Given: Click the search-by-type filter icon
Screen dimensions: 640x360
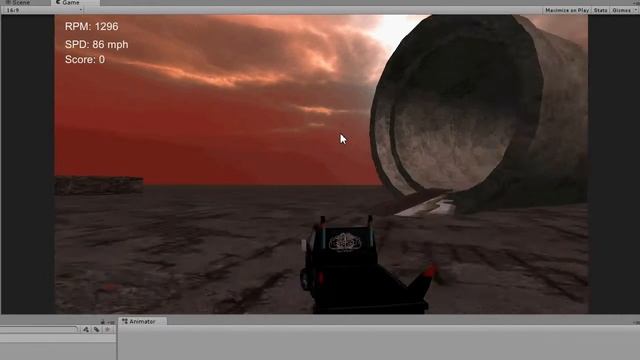Looking at the screenshot, I should click(86, 329).
